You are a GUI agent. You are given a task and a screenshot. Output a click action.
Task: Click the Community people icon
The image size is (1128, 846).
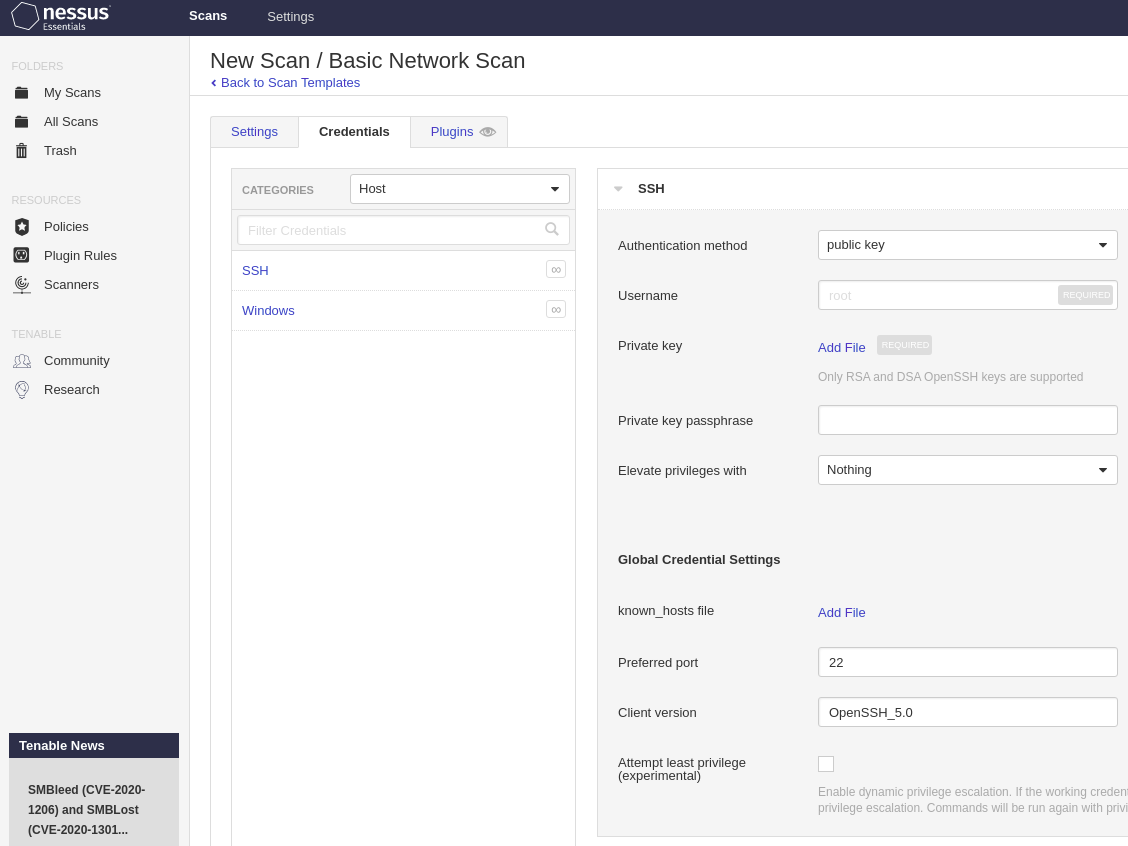(21, 361)
